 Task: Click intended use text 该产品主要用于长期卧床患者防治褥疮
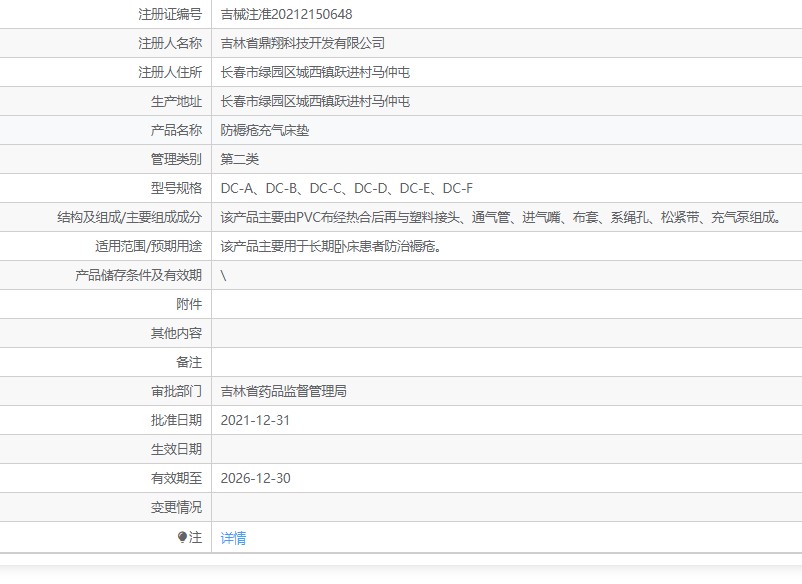331,246
